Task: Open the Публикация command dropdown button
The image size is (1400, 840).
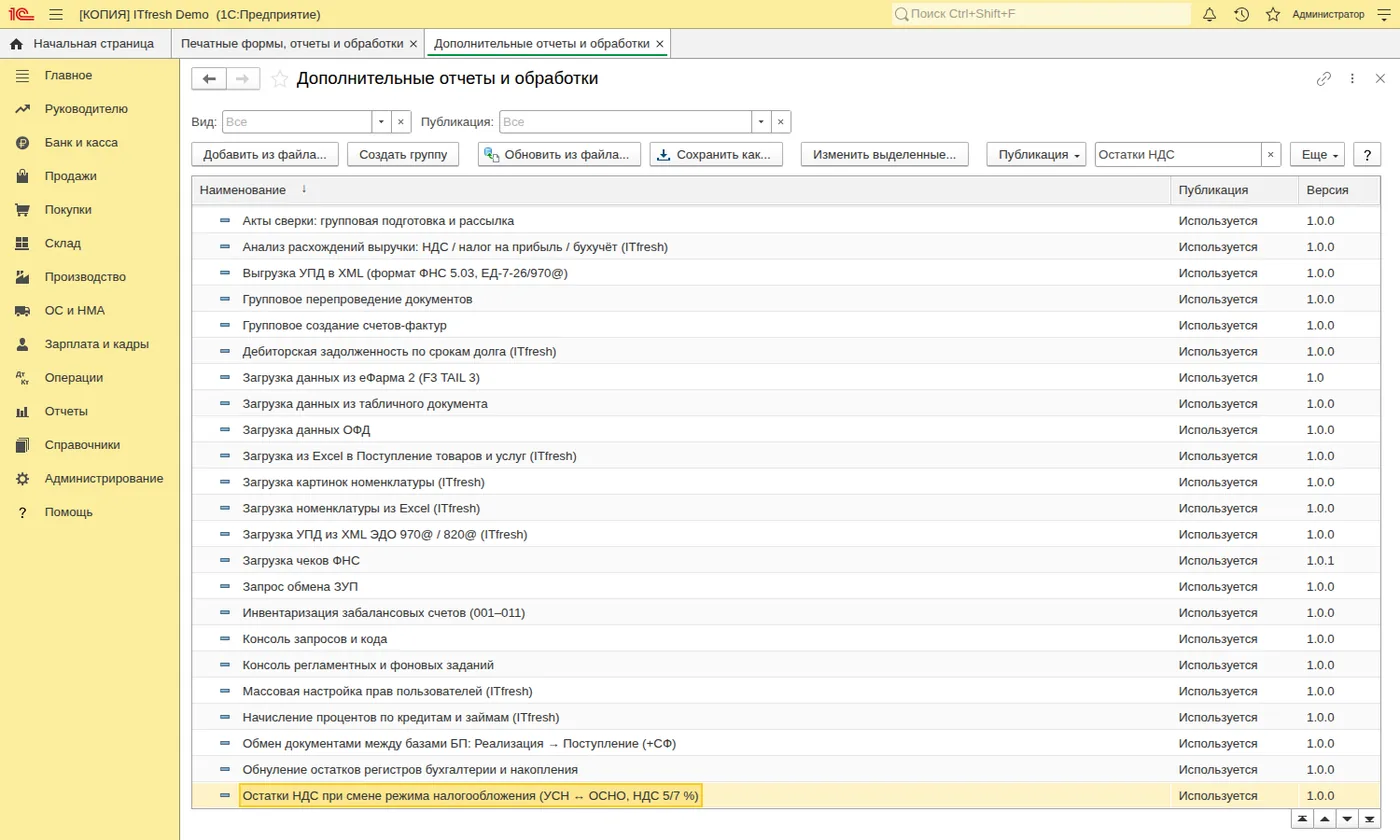Action: (1036, 155)
